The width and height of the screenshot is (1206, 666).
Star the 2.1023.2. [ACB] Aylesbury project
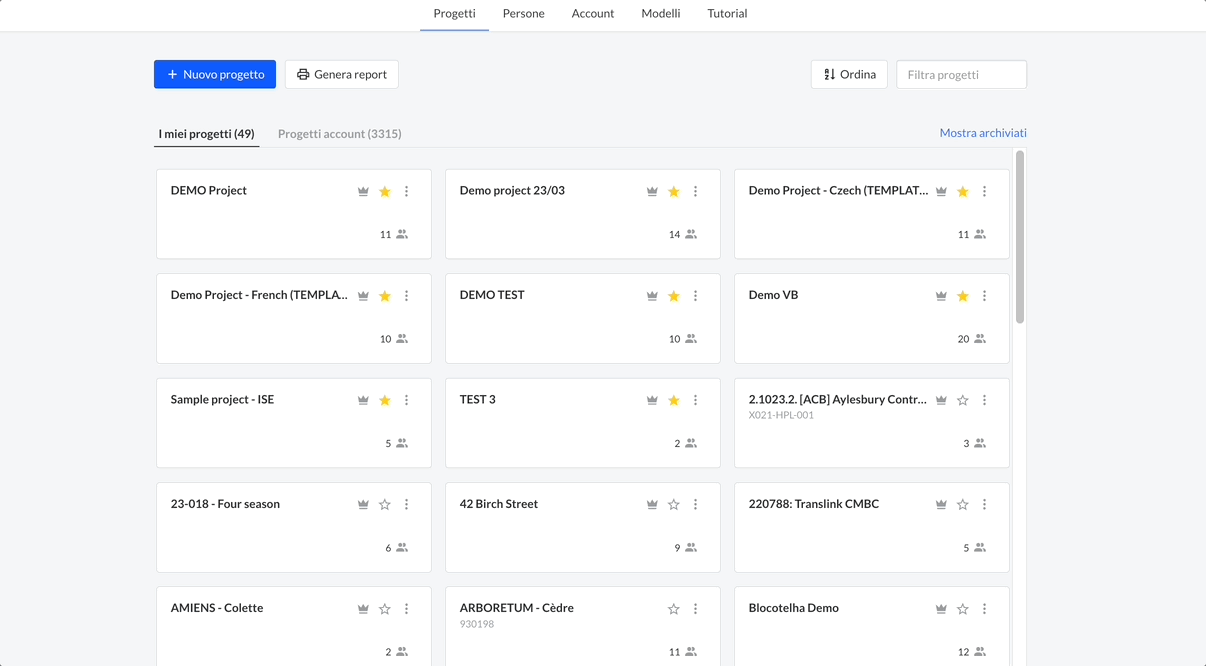click(963, 400)
